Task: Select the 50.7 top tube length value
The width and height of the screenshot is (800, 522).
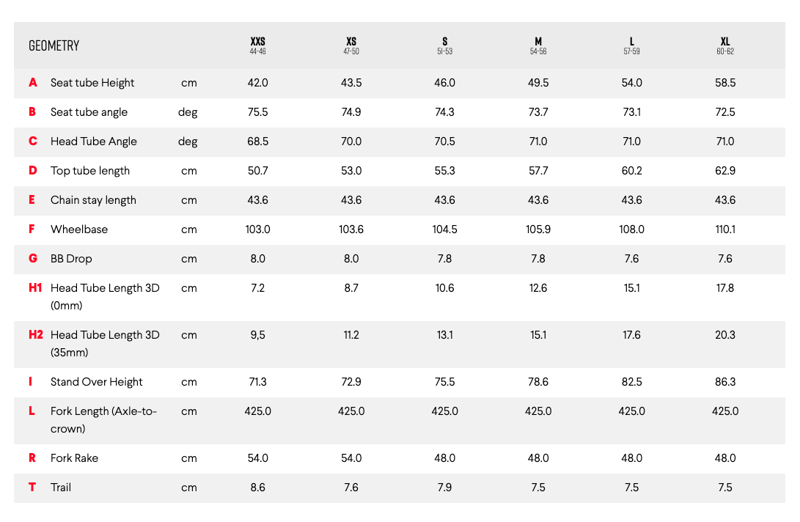Action: point(258,171)
